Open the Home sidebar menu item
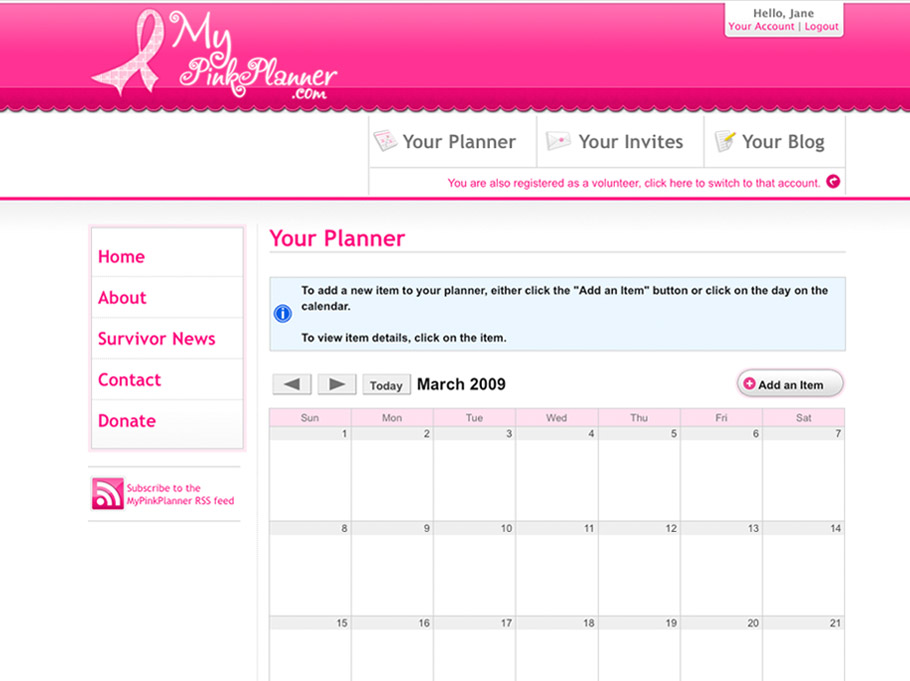The image size is (910, 681). pyautogui.click(x=121, y=257)
